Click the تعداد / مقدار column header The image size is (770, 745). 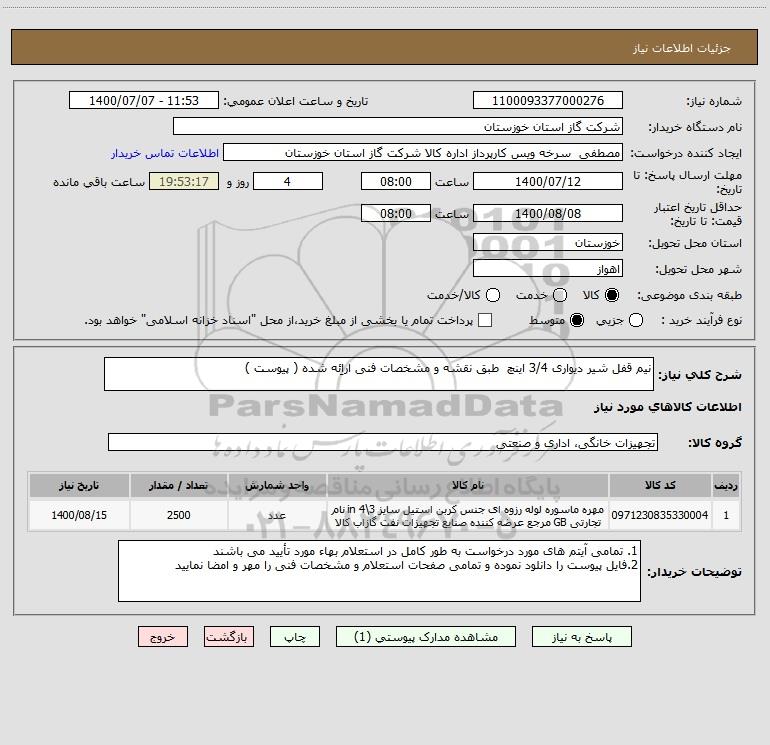click(178, 485)
